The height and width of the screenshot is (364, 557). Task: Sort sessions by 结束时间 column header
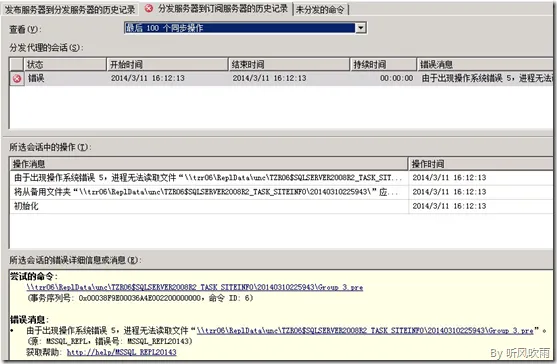click(289, 64)
